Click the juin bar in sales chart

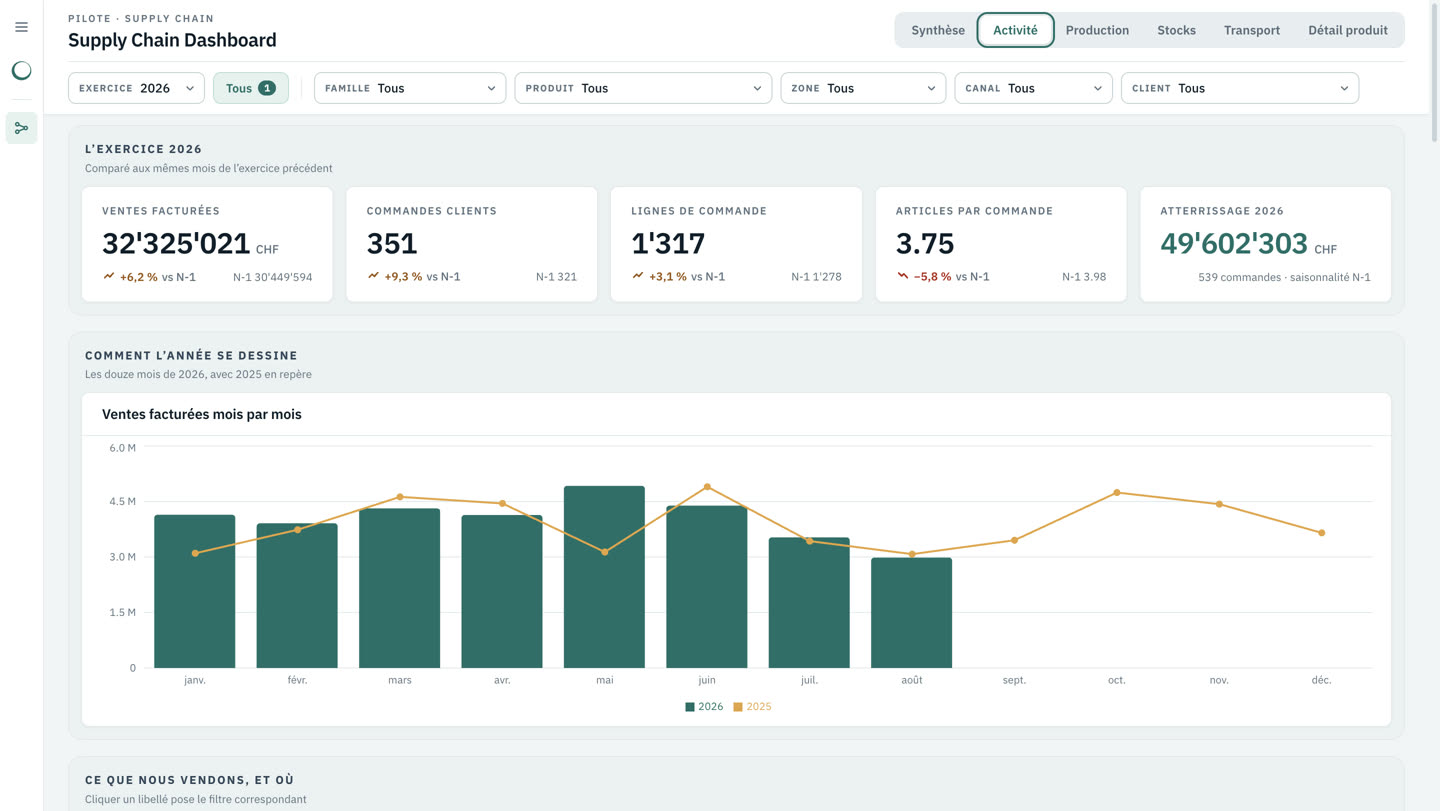[707, 587]
